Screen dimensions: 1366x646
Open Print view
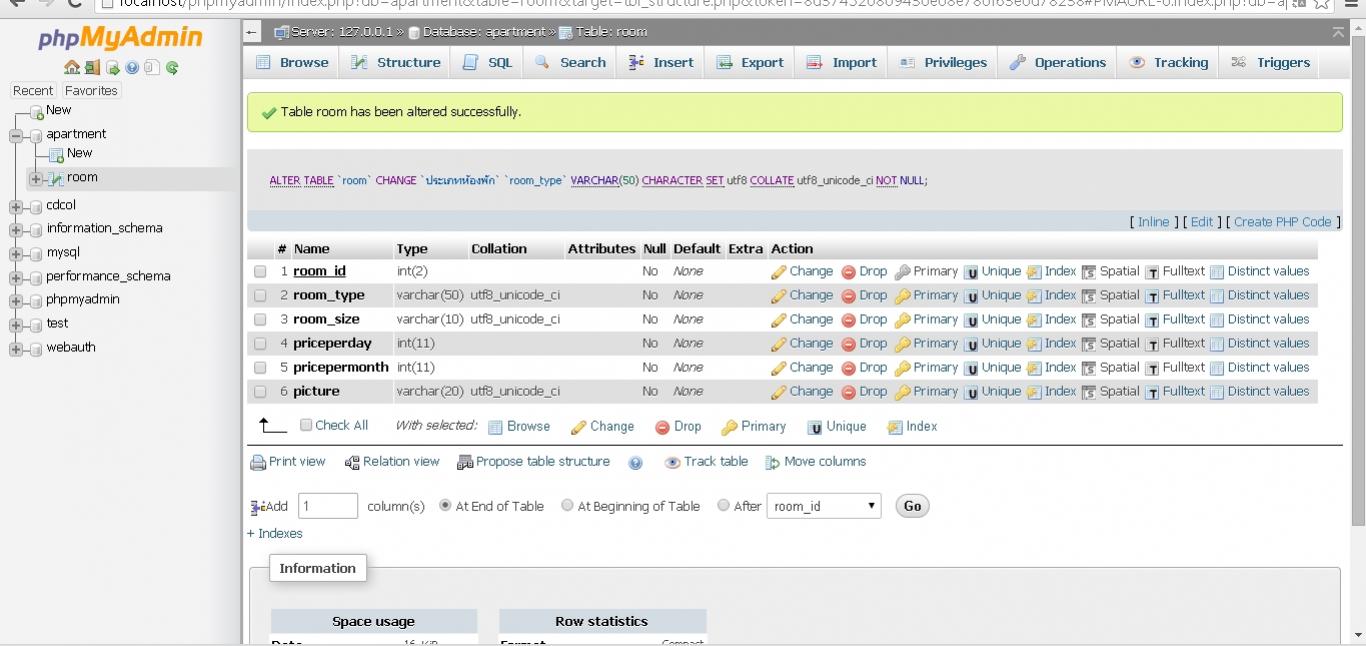[x=288, y=462]
